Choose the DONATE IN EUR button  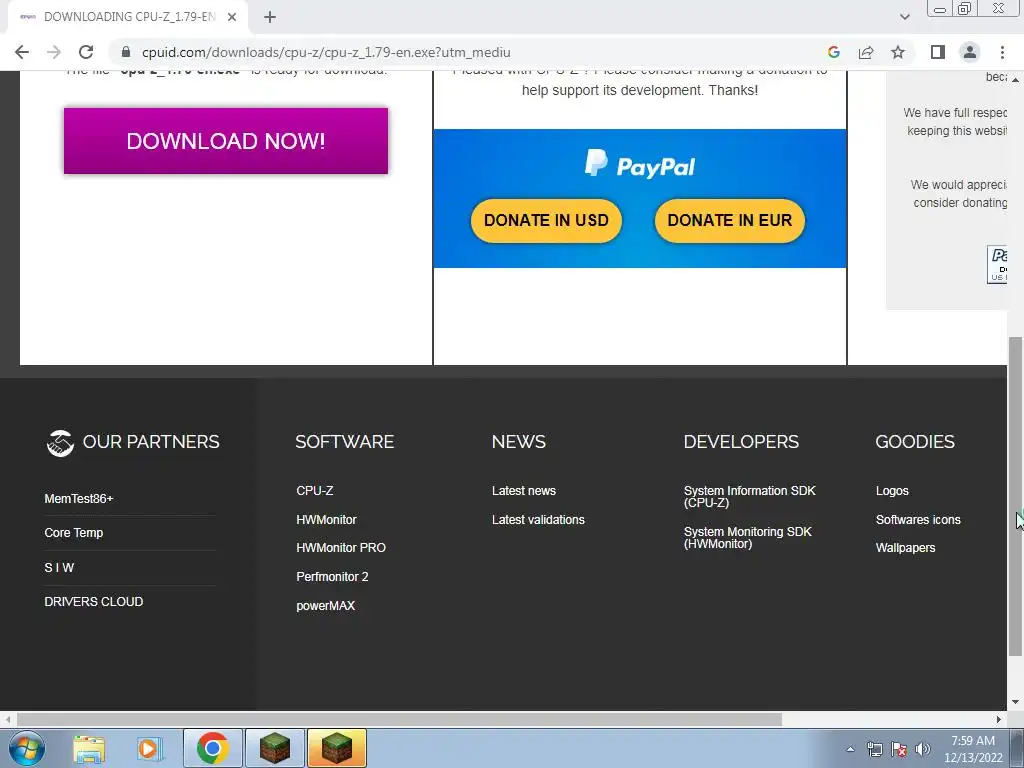(x=729, y=221)
